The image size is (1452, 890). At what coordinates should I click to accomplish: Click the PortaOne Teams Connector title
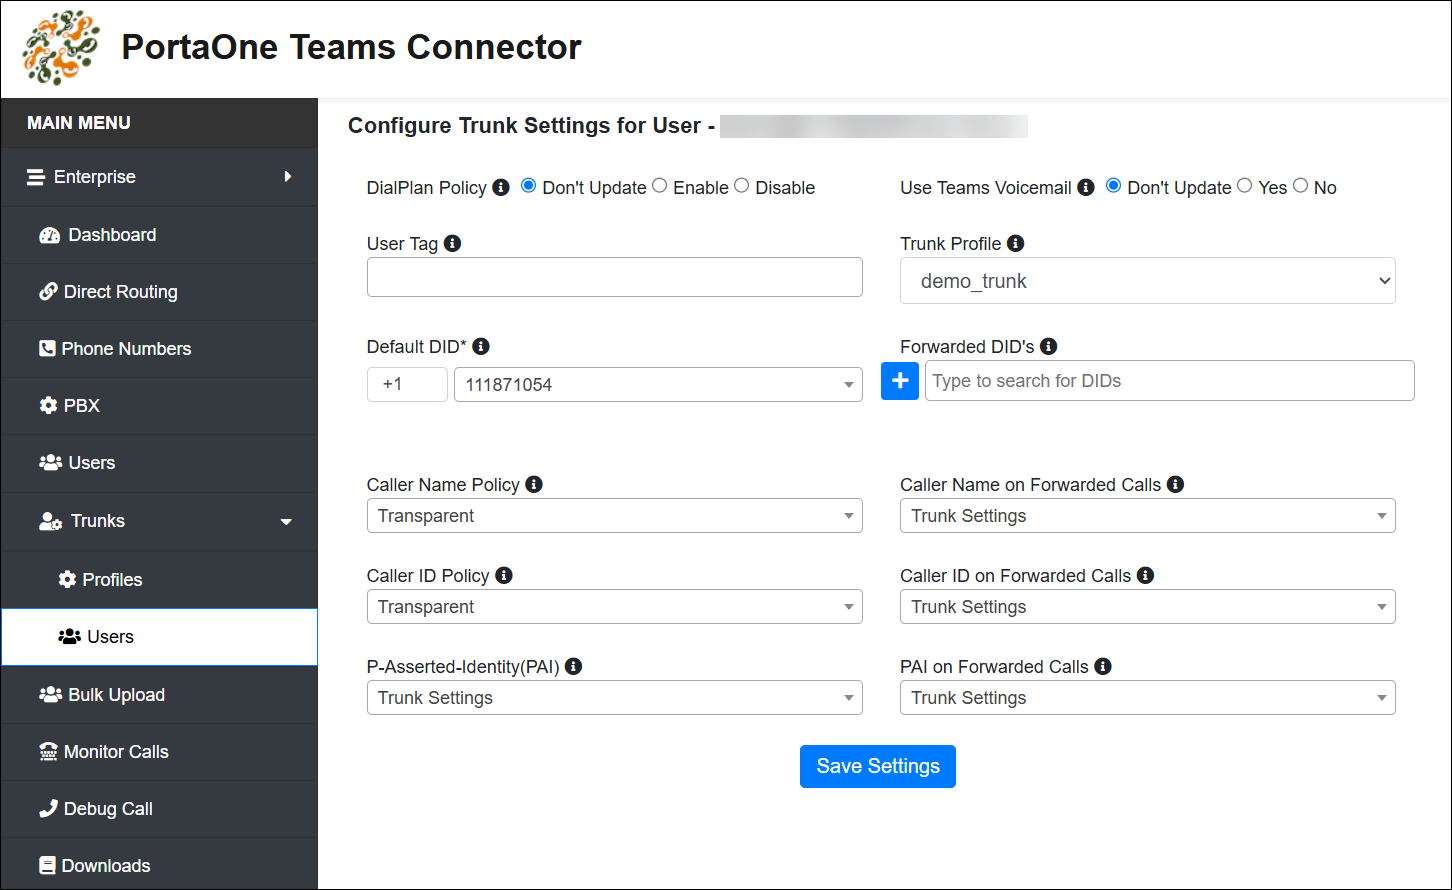point(351,47)
